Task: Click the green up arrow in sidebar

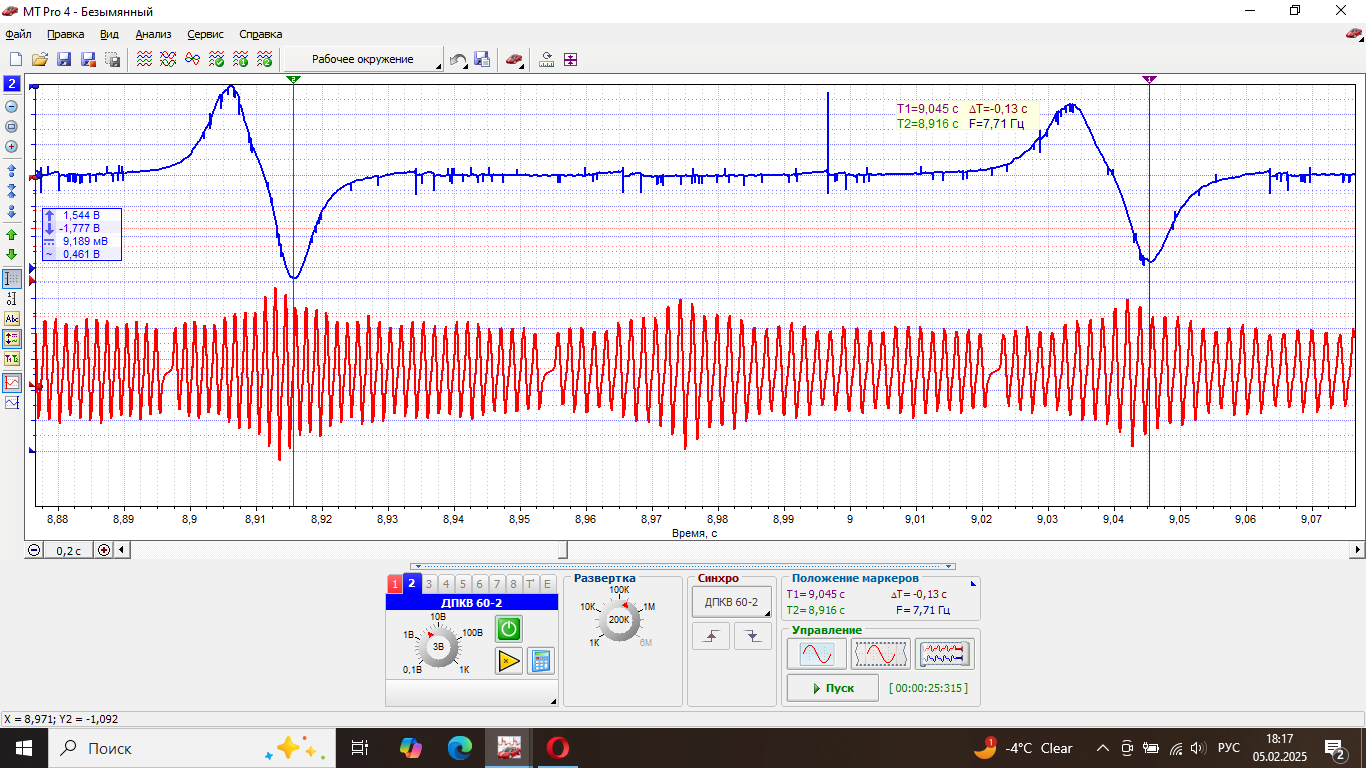Action: [x=12, y=234]
